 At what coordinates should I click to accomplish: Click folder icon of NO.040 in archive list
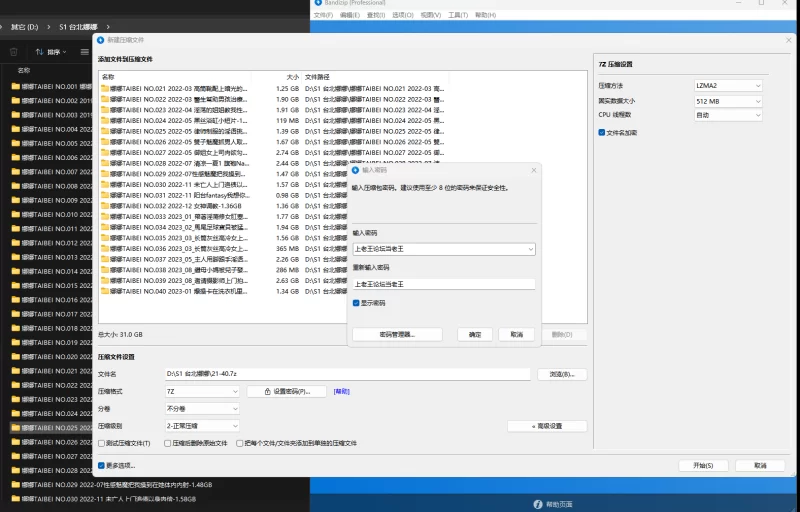pos(105,291)
